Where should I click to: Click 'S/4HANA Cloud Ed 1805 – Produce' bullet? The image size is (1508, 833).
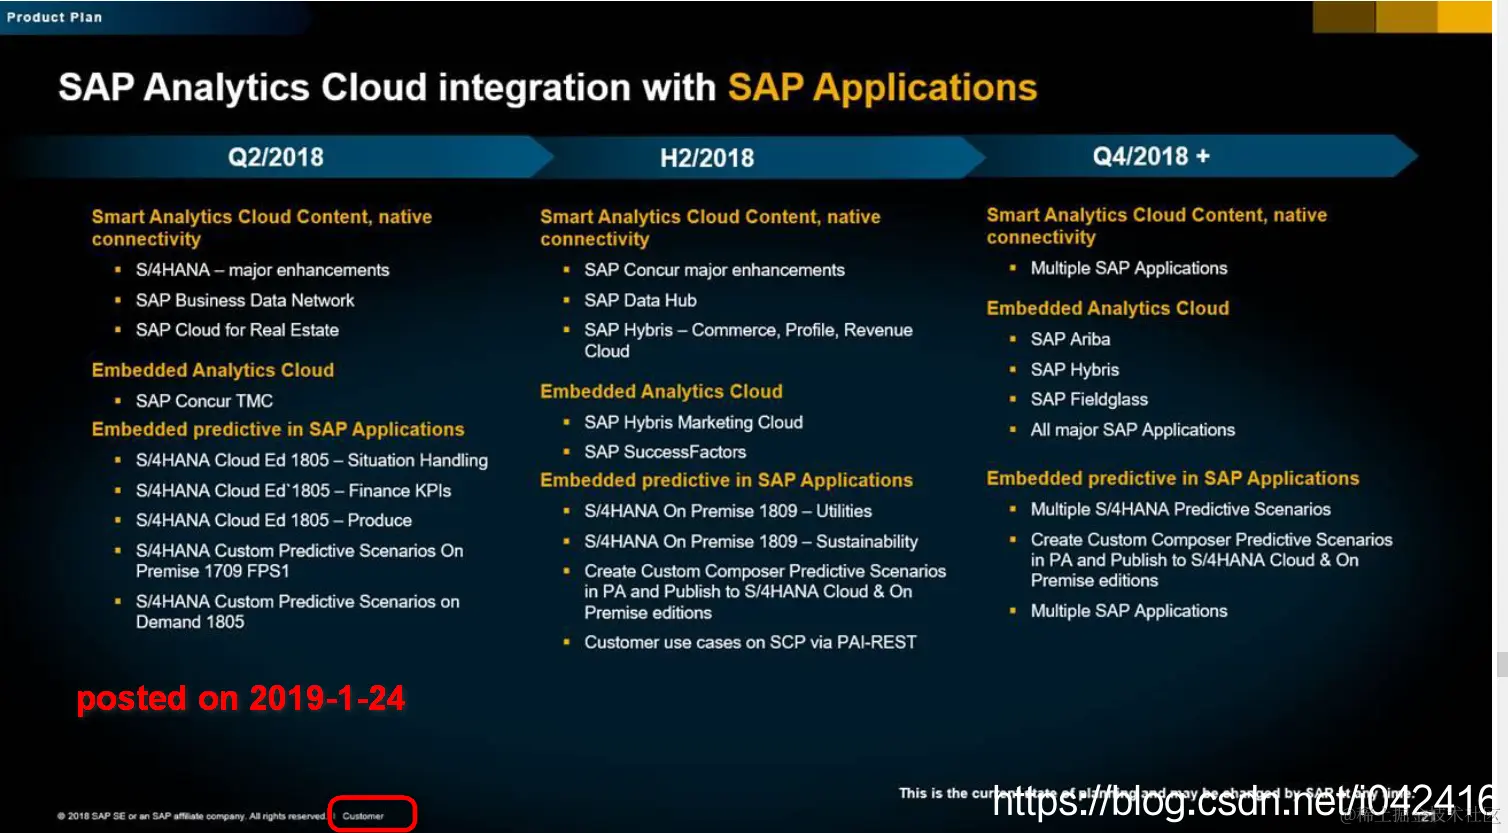point(273,520)
